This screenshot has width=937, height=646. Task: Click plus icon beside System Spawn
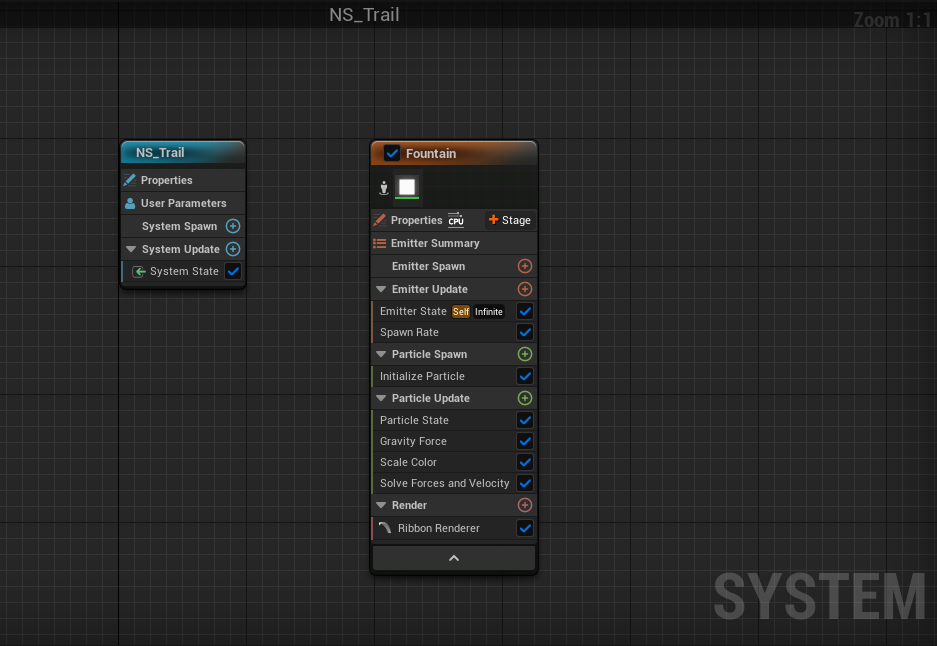(x=233, y=226)
